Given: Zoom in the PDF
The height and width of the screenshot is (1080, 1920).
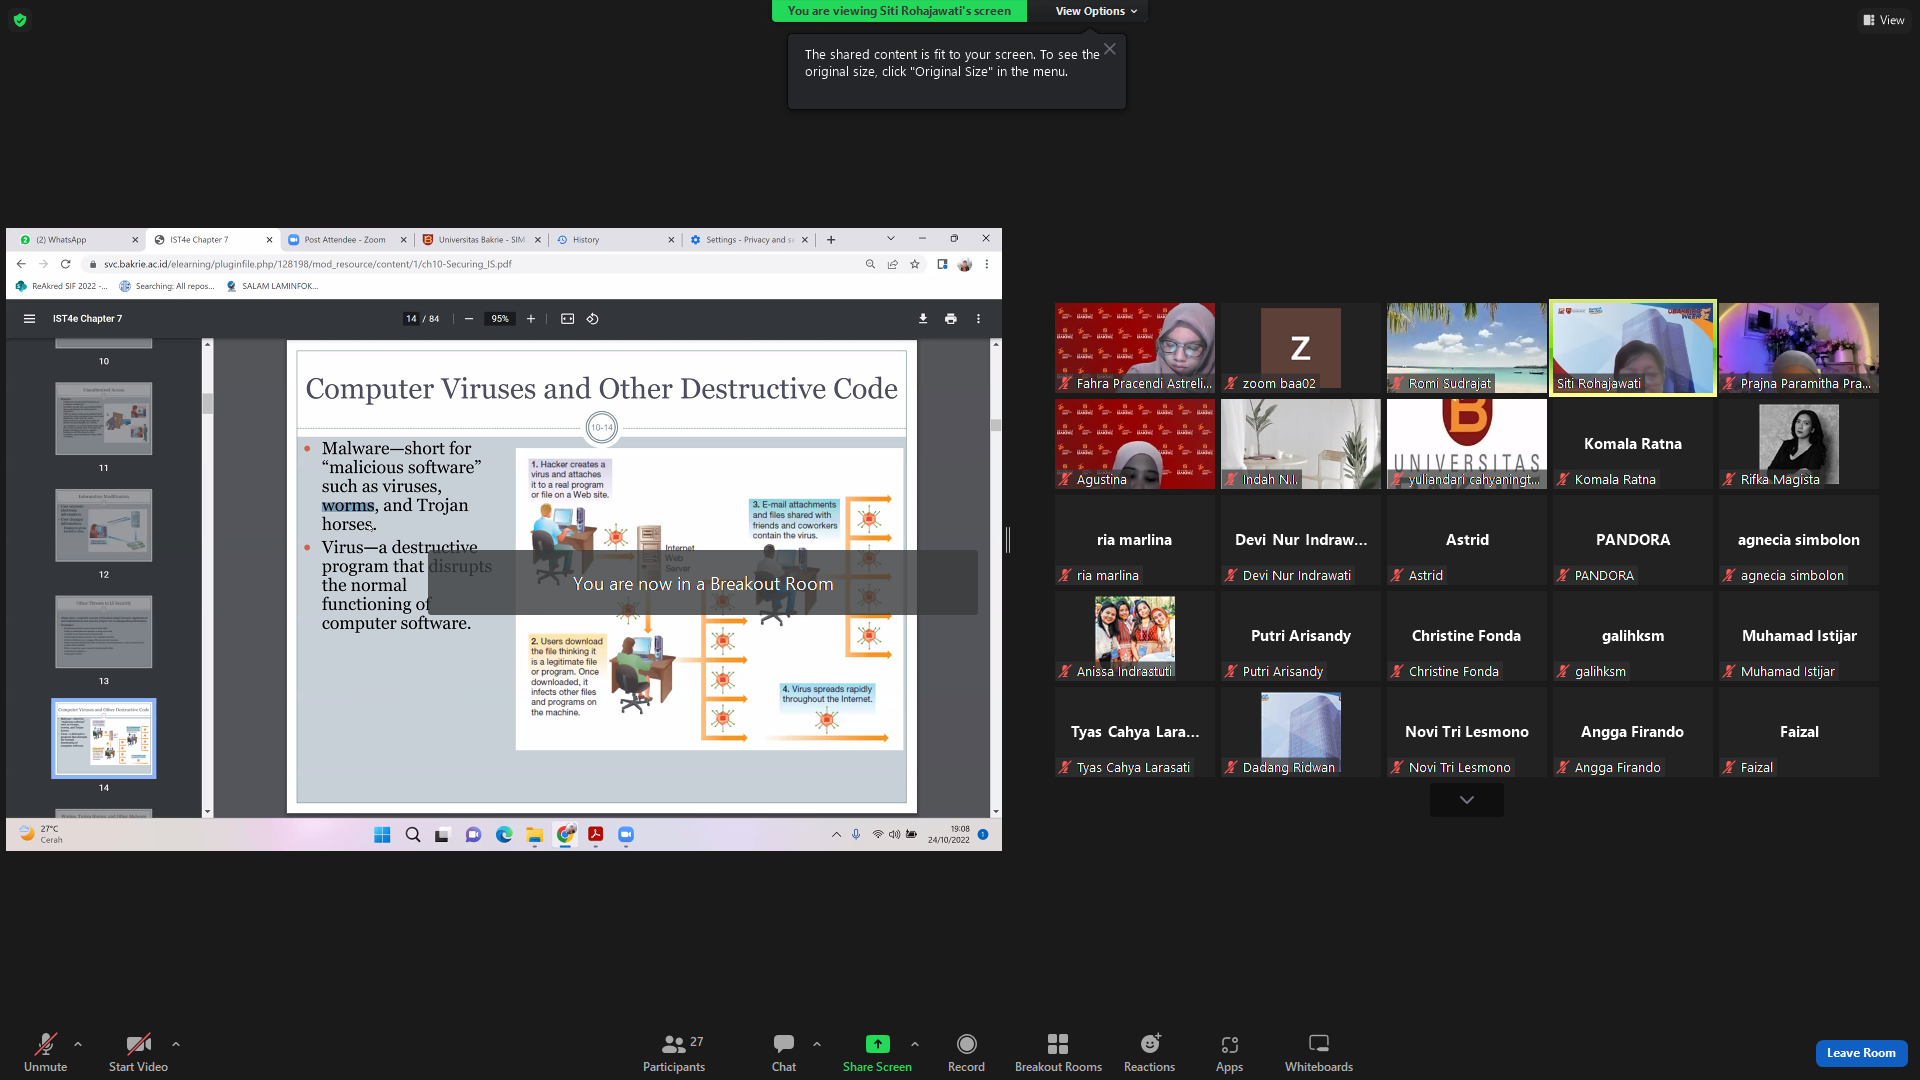Looking at the screenshot, I should (531, 319).
